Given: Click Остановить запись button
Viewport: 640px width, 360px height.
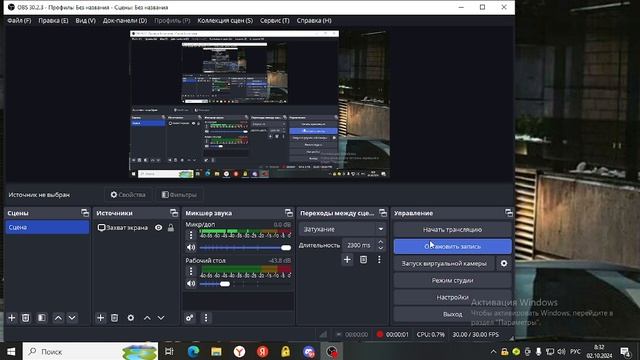Looking at the screenshot, I should point(452,247).
